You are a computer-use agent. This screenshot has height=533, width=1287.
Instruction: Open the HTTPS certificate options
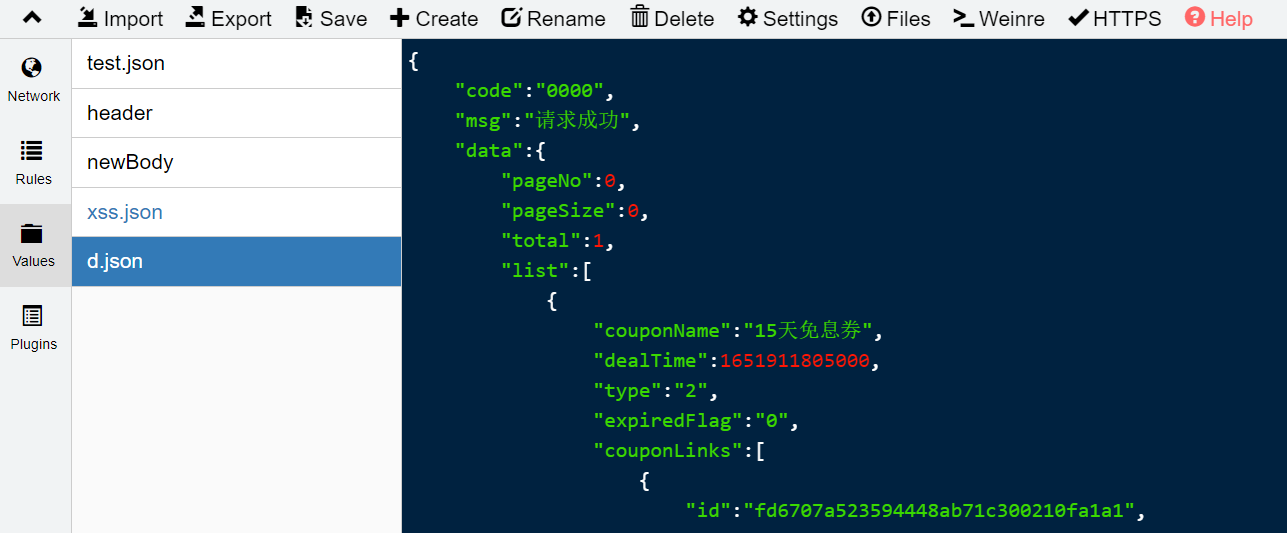(x=1115, y=18)
